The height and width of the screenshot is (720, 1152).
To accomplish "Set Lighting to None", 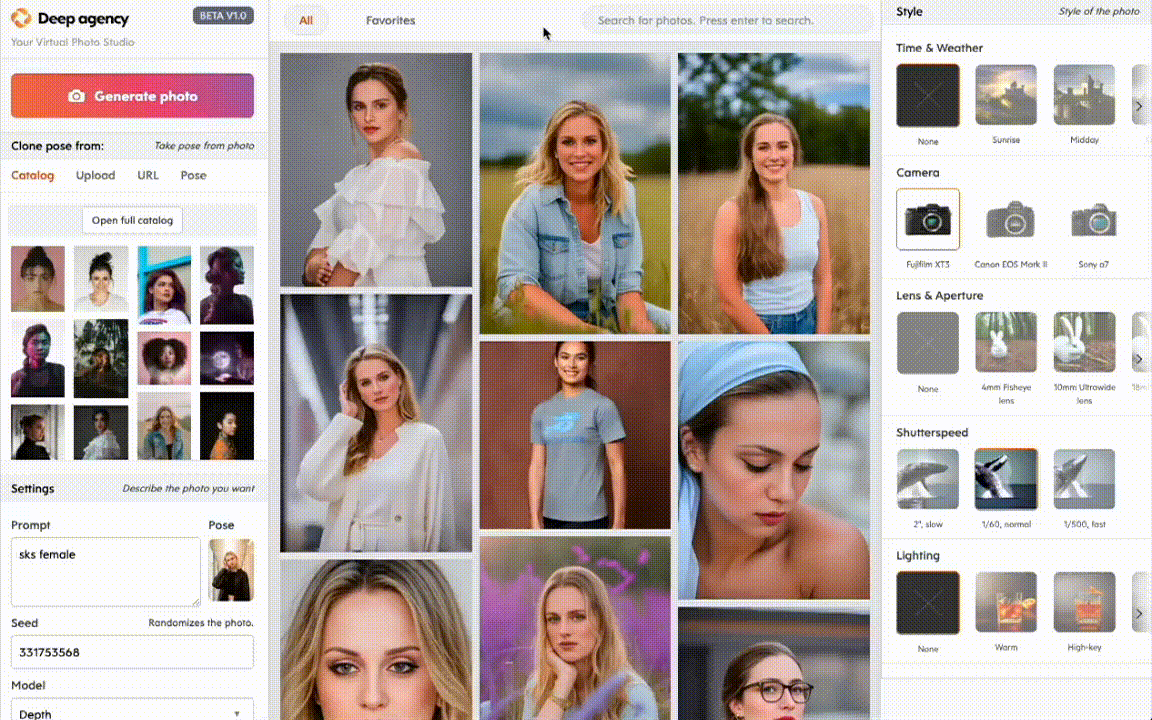I will pos(927,602).
